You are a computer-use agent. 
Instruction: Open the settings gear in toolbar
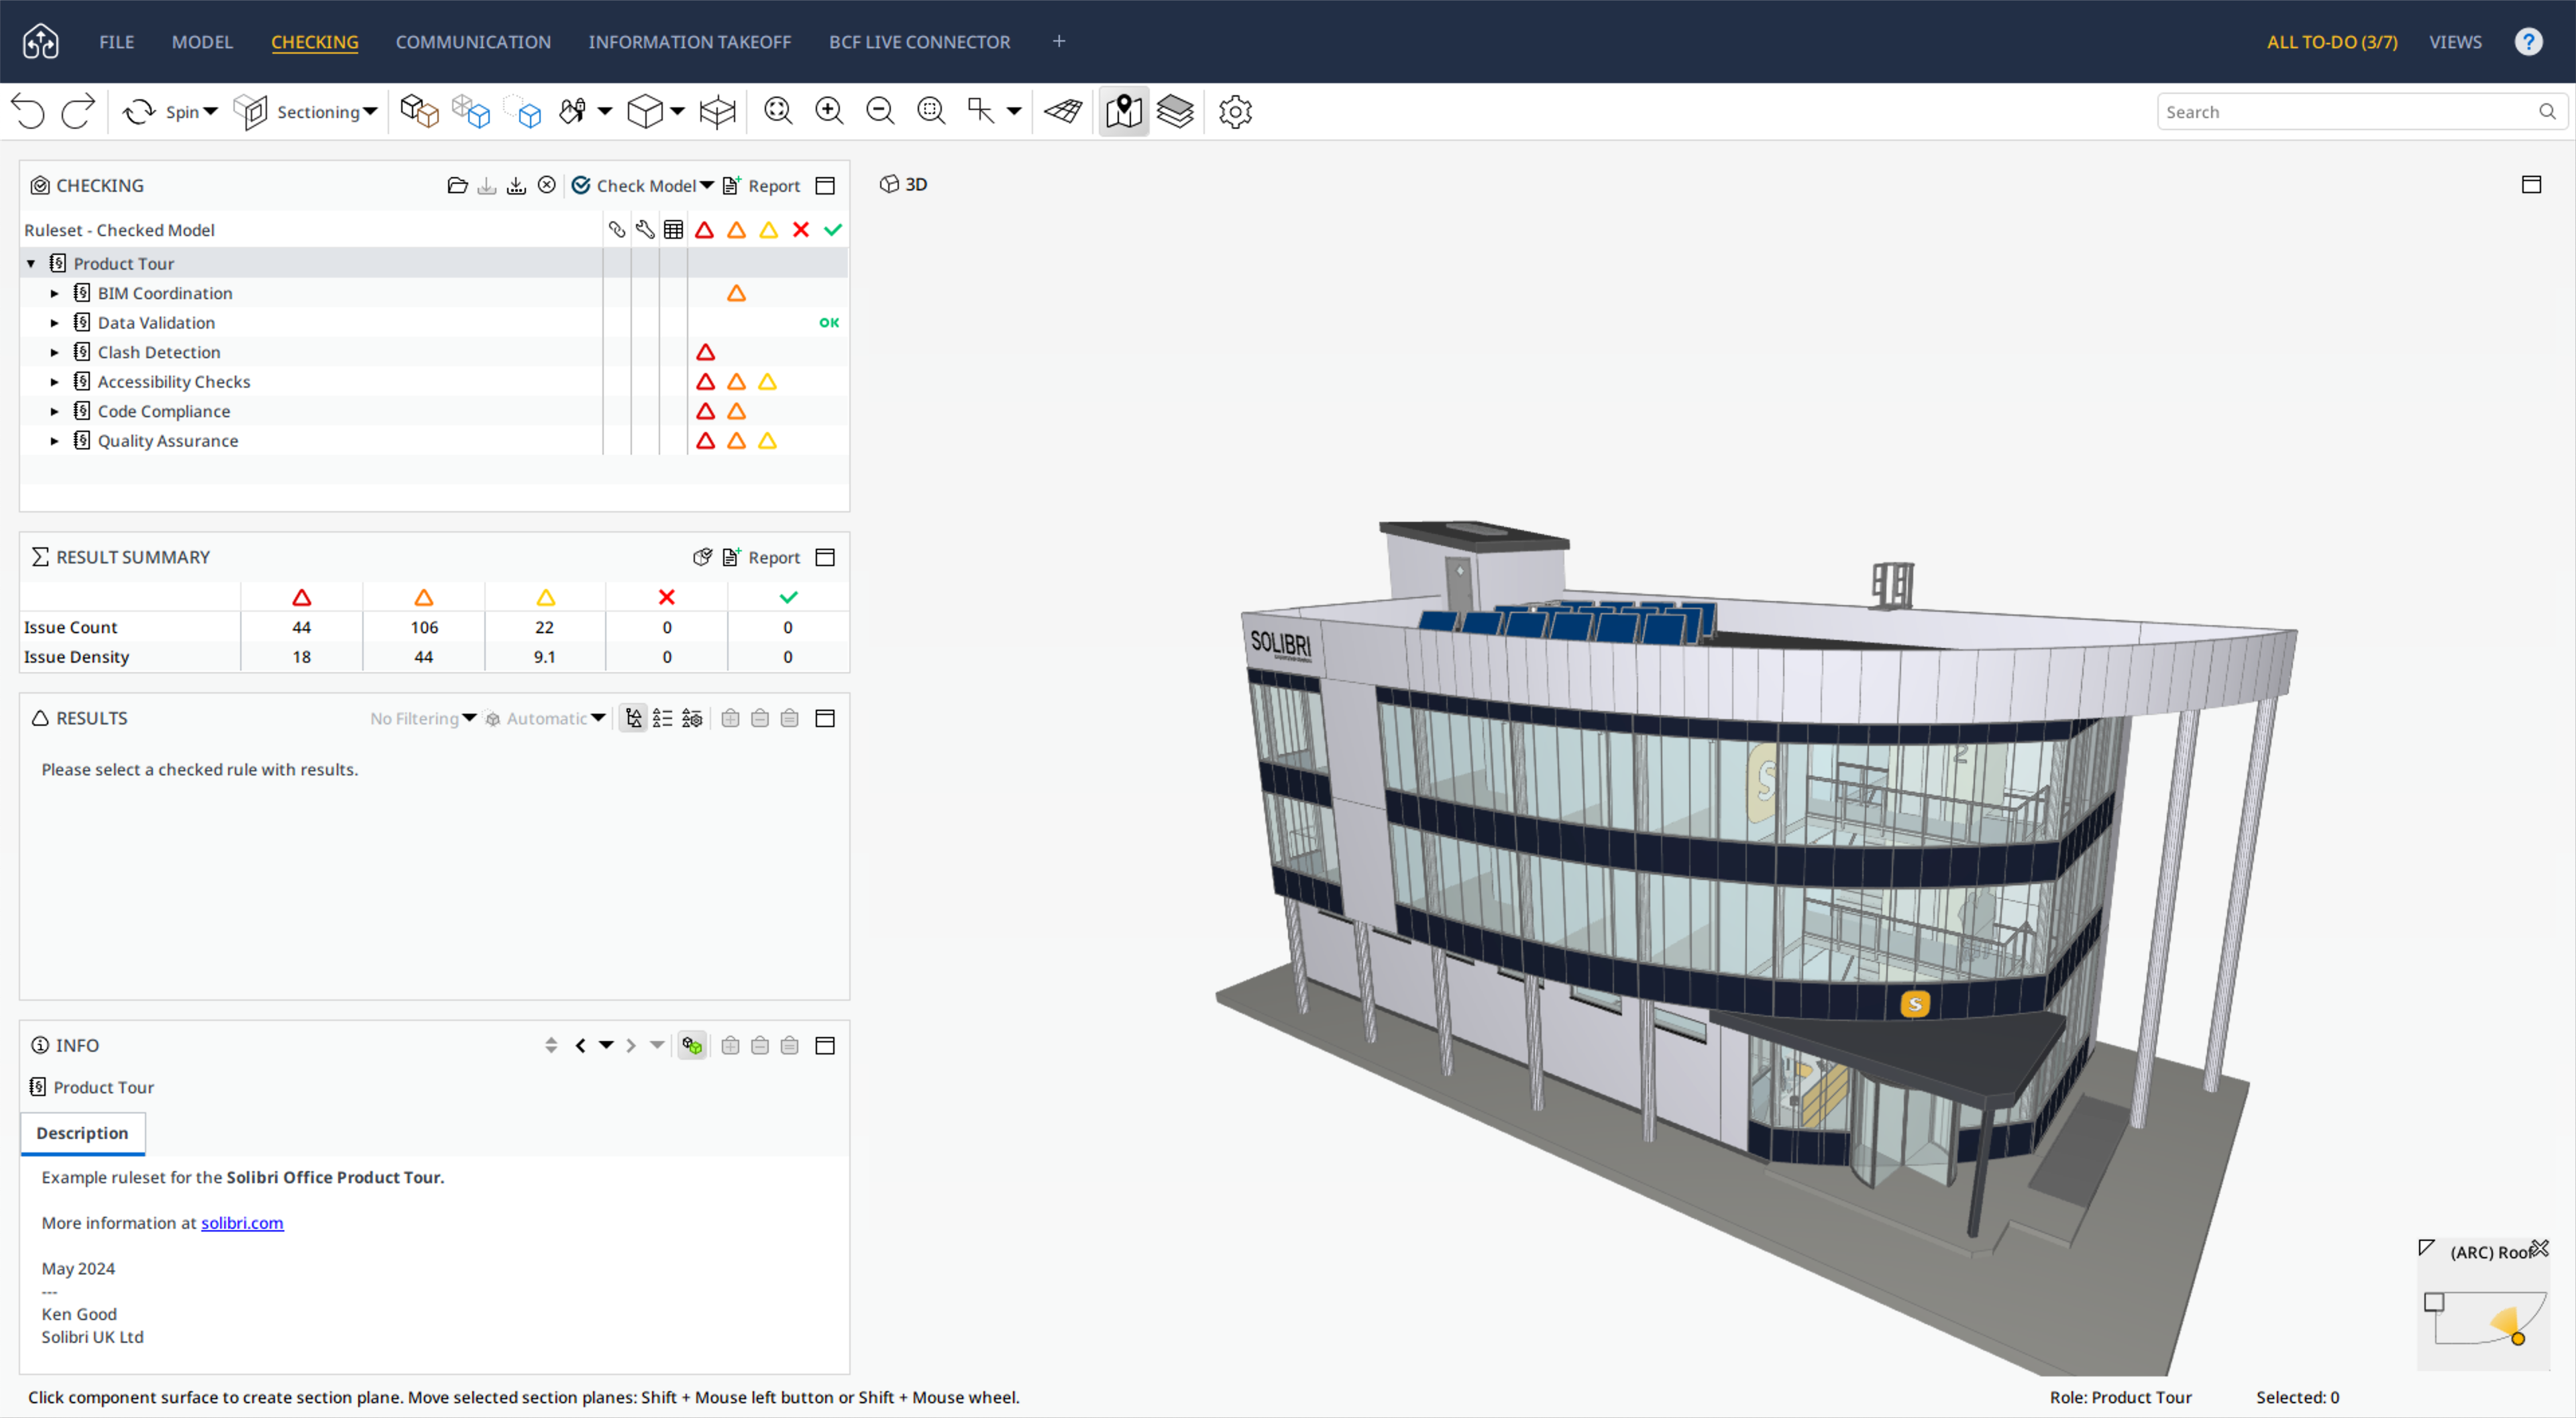(x=1235, y=111)
